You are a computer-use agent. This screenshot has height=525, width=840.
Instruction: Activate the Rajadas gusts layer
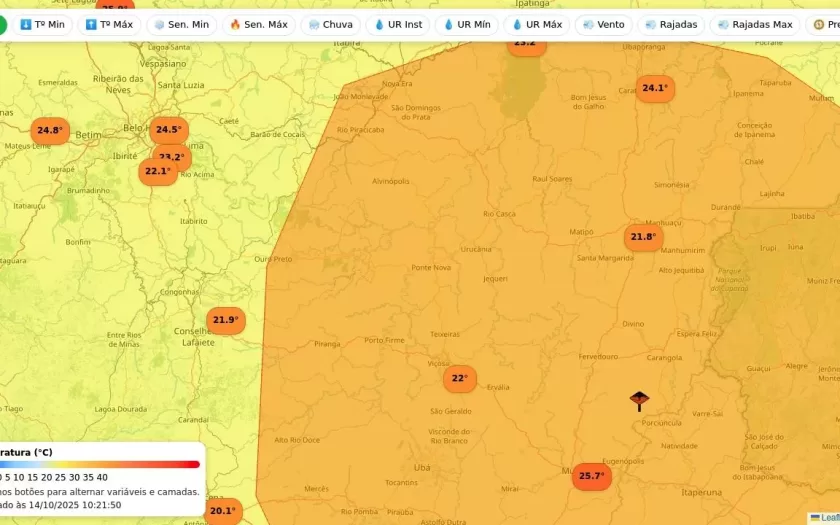click(x=671, y=24)
